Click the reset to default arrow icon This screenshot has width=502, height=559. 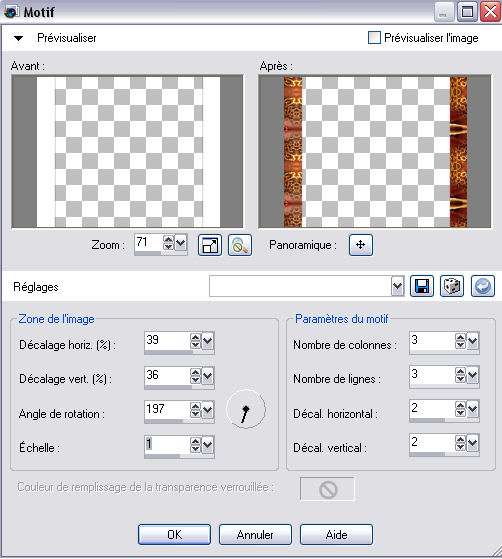[483, 286]
